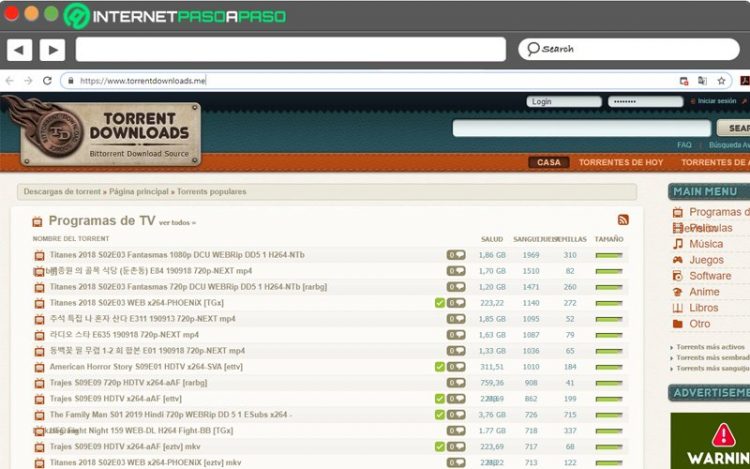Click the Anime category label
Image resolution: width=750 pixels, height=469 pixels.
pyautogui.click(x=704, y=292)
